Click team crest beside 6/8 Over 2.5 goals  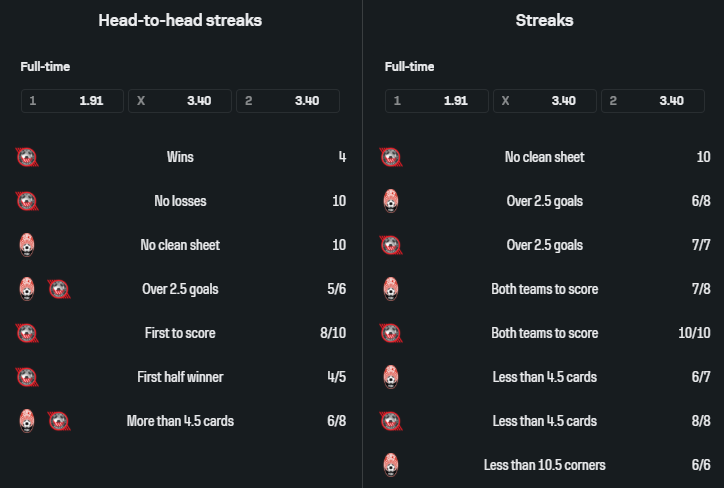tap(391, 201)
